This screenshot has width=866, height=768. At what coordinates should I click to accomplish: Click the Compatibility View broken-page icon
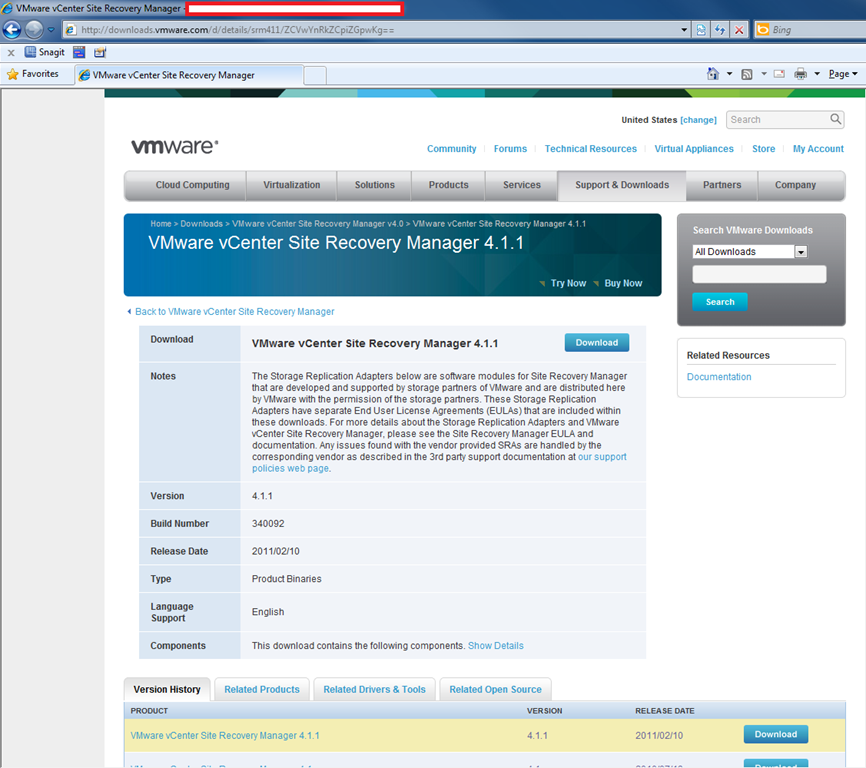701,30
